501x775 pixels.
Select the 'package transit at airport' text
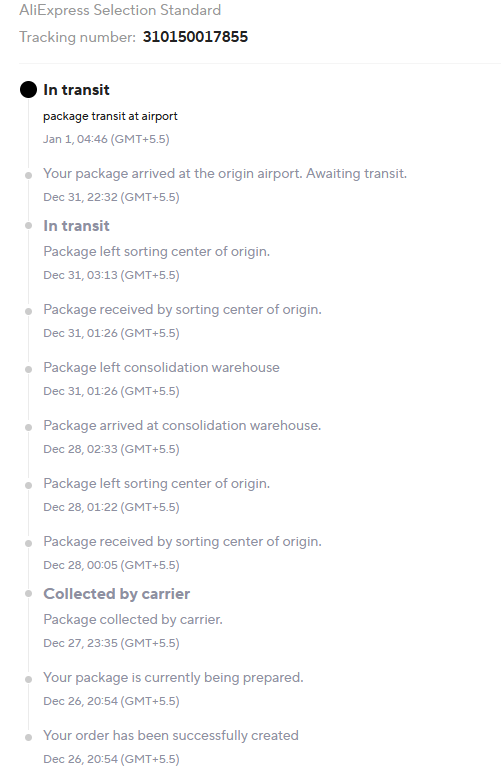click(x=110, y=116)
